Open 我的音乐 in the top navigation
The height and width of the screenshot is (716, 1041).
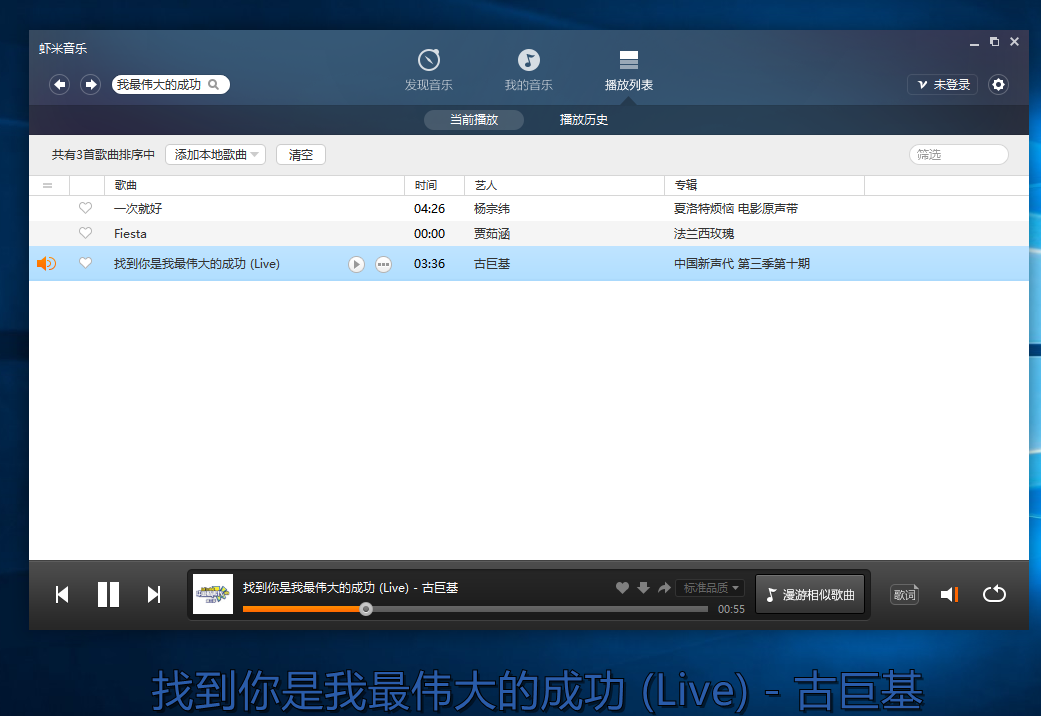tap(528, 68)
